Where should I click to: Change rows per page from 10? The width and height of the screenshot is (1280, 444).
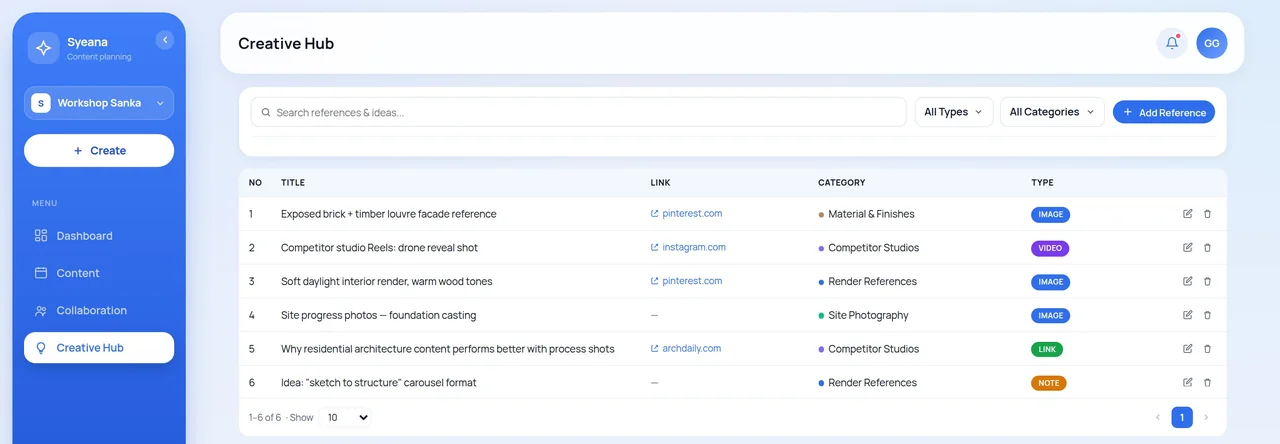click(346, 417)
